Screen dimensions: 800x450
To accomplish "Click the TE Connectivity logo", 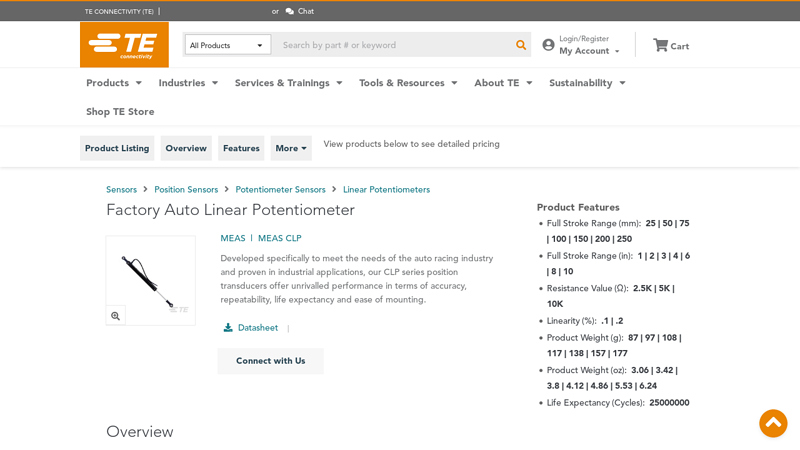I will [x=124, y=45].
